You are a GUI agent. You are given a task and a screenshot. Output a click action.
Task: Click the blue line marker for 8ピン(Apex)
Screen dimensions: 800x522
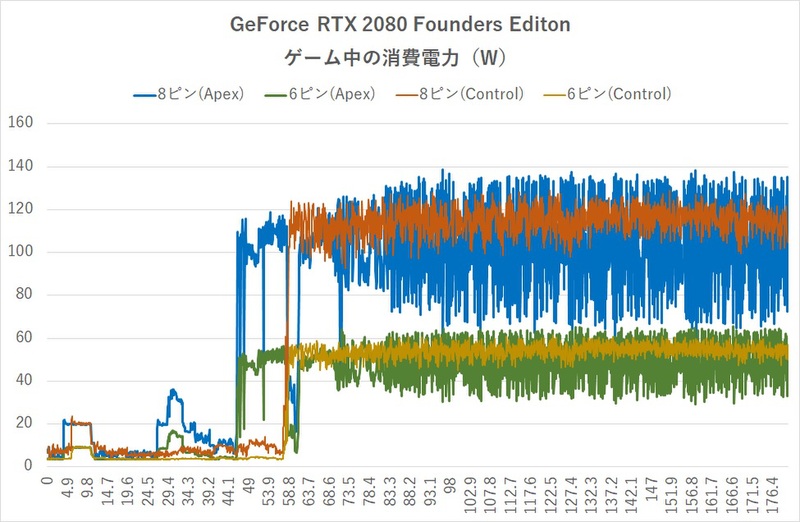pyautogui.click(x=144, y=95)
